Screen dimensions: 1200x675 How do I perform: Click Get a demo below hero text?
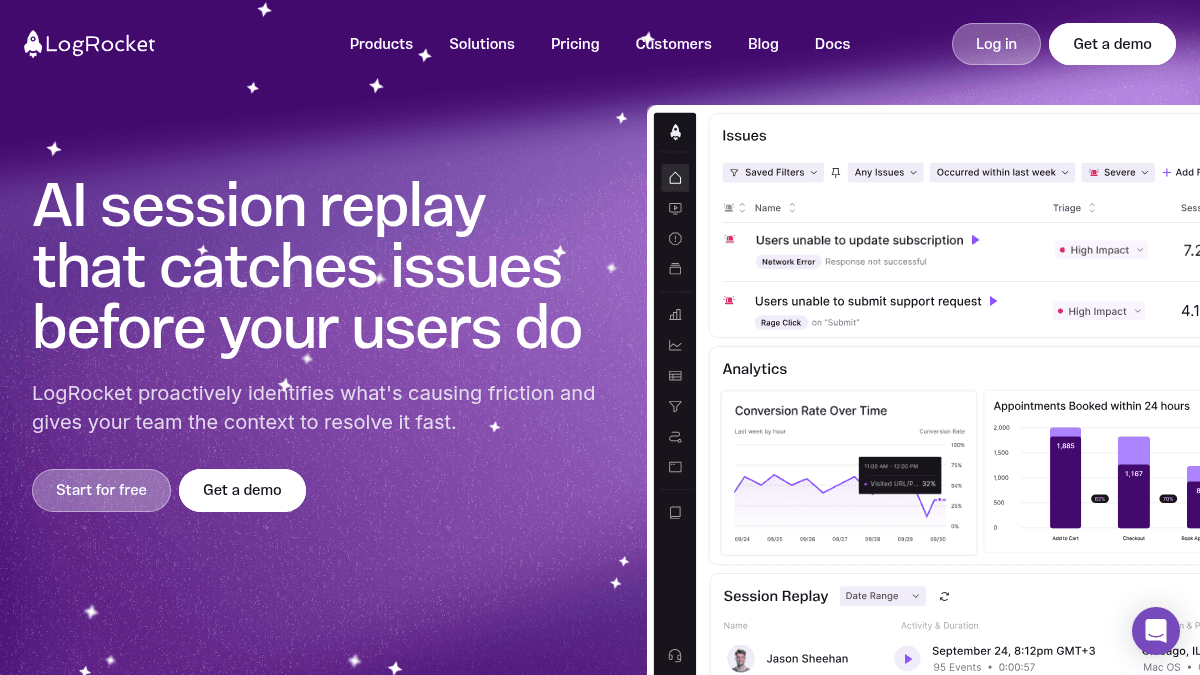click(242, 490)
